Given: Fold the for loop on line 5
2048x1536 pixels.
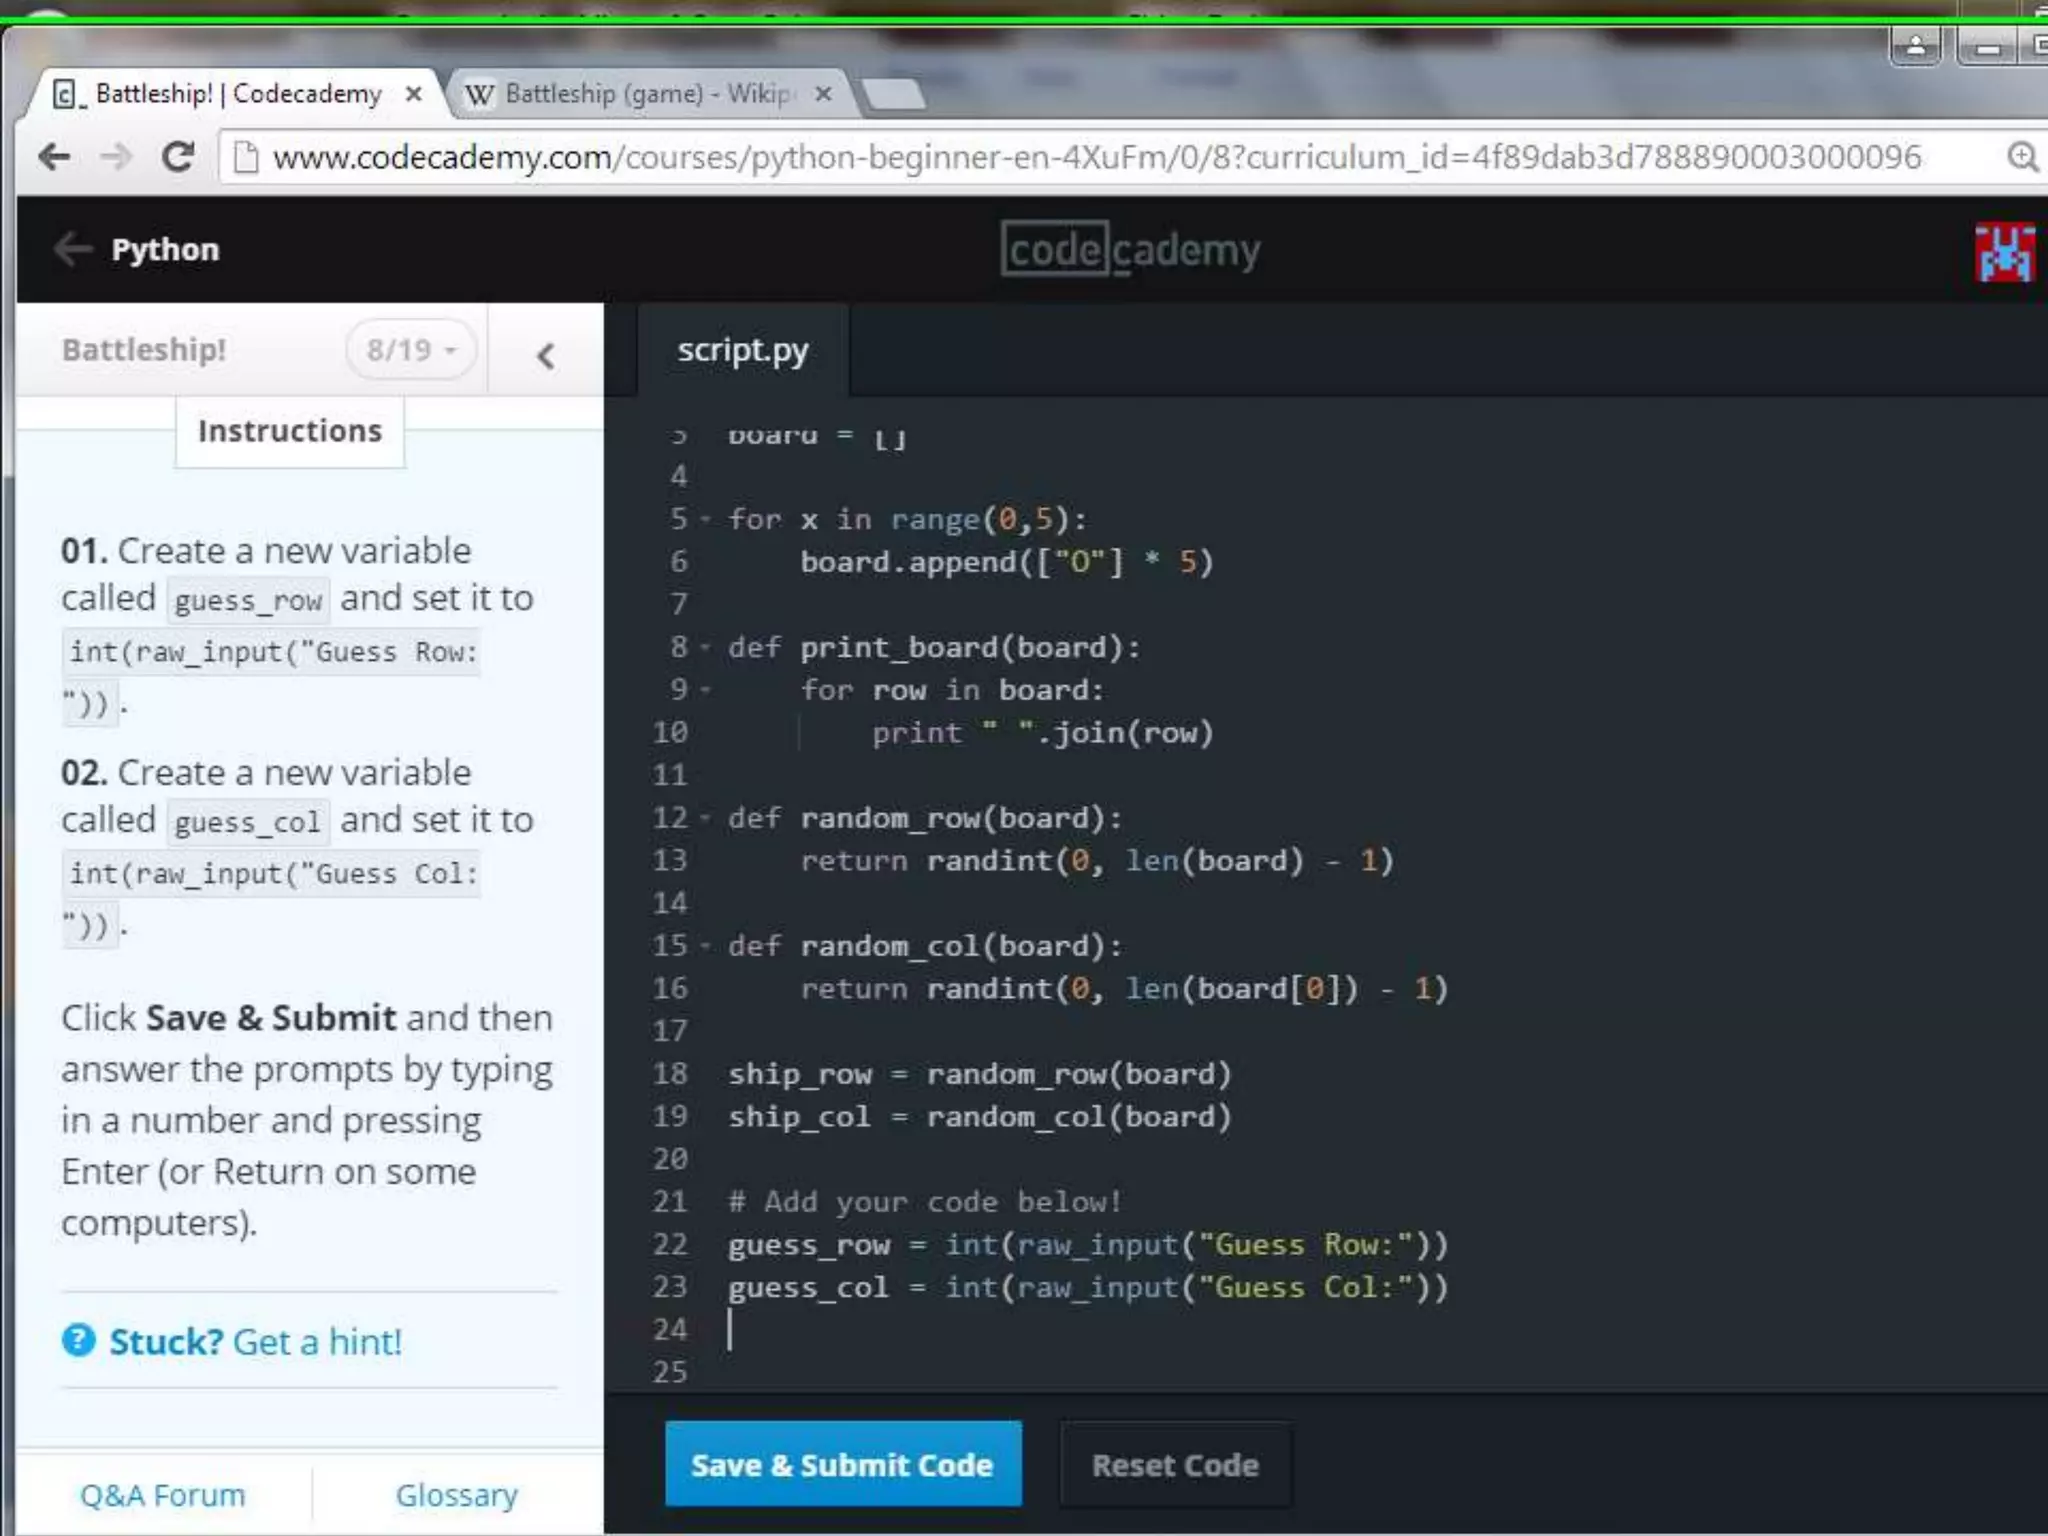Looking at the screenshot, I should (x=706, y=520).
